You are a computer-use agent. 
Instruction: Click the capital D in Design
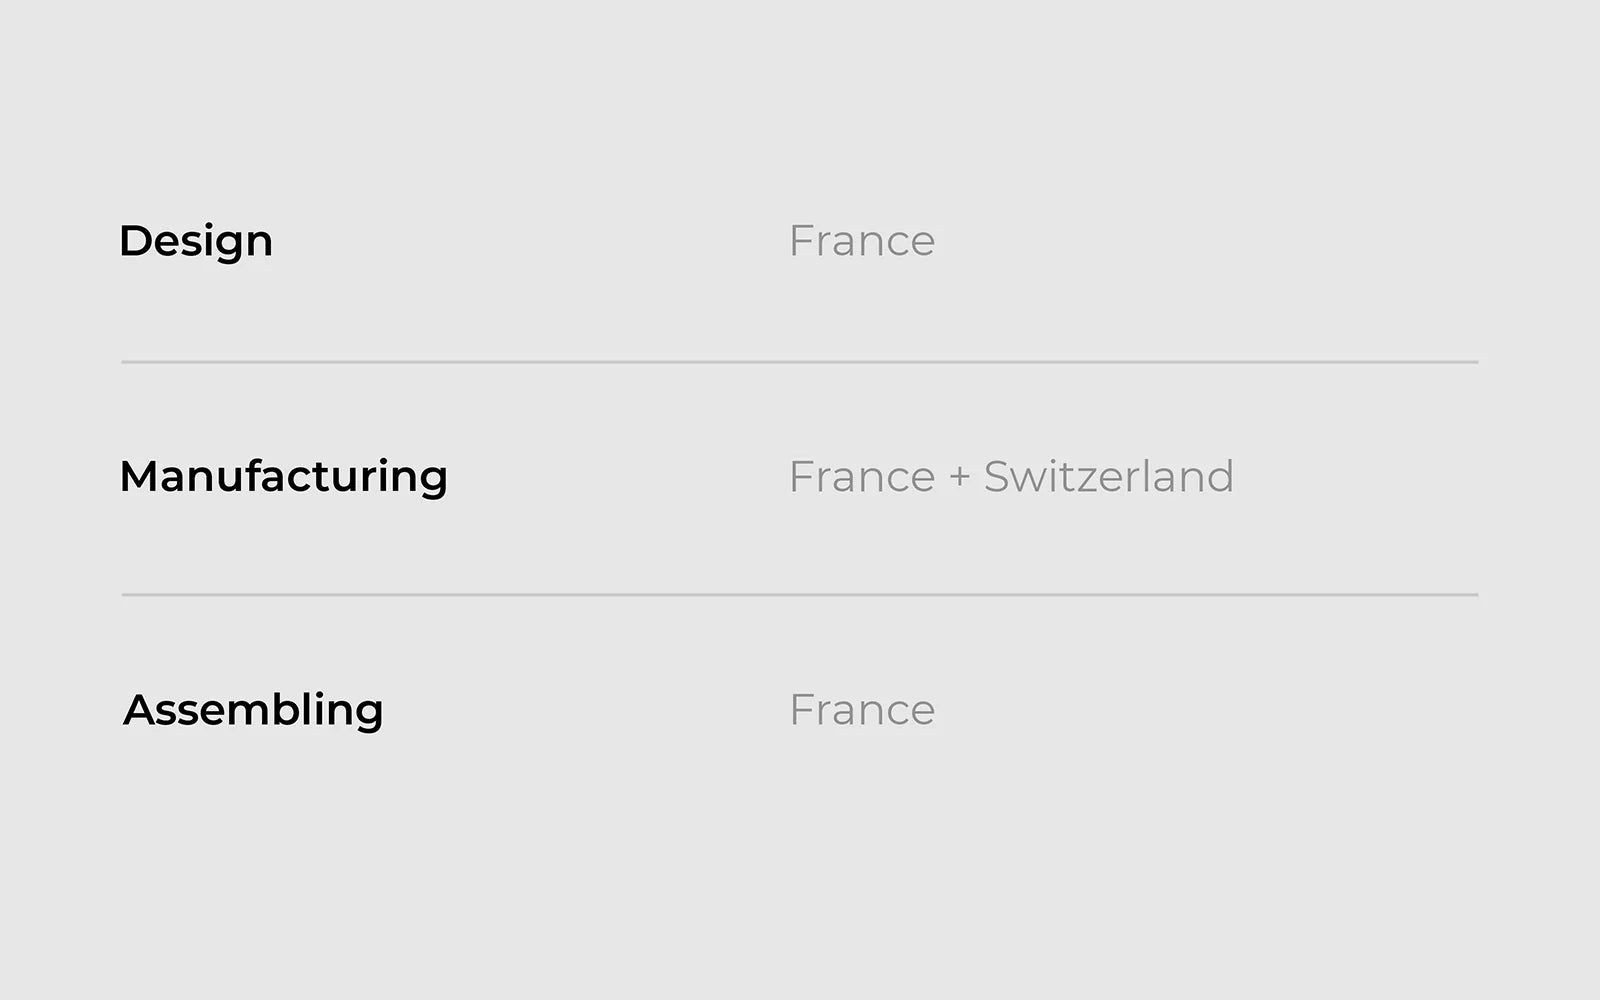pyautogui.click(x=134, y=241)
